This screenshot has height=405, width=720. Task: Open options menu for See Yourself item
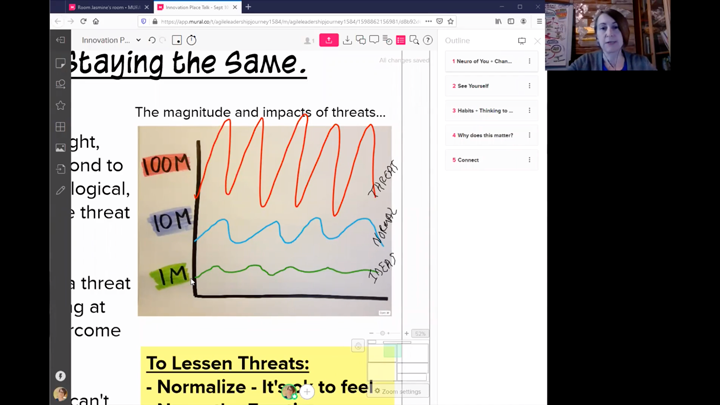pyautogui.click(x=529, y=86)
